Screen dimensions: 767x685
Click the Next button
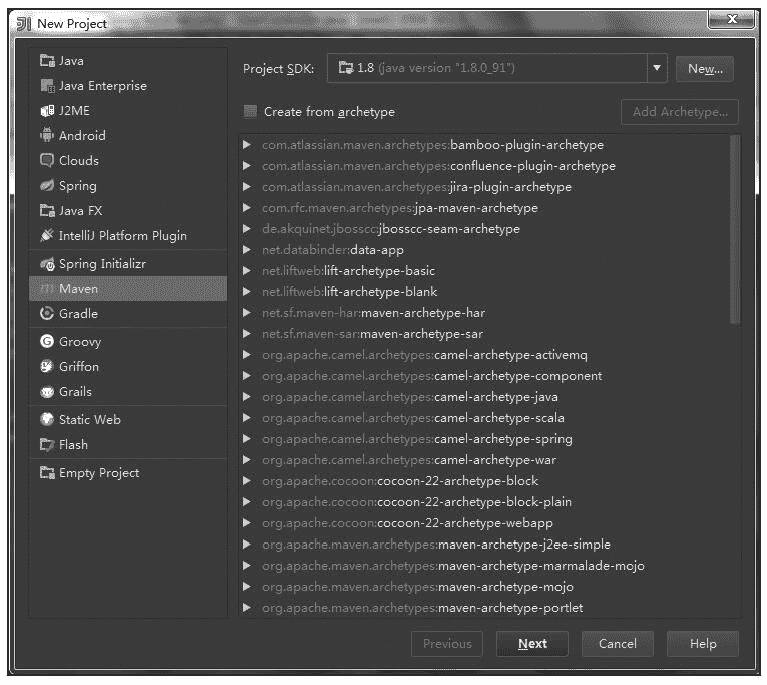coord(532,644)
